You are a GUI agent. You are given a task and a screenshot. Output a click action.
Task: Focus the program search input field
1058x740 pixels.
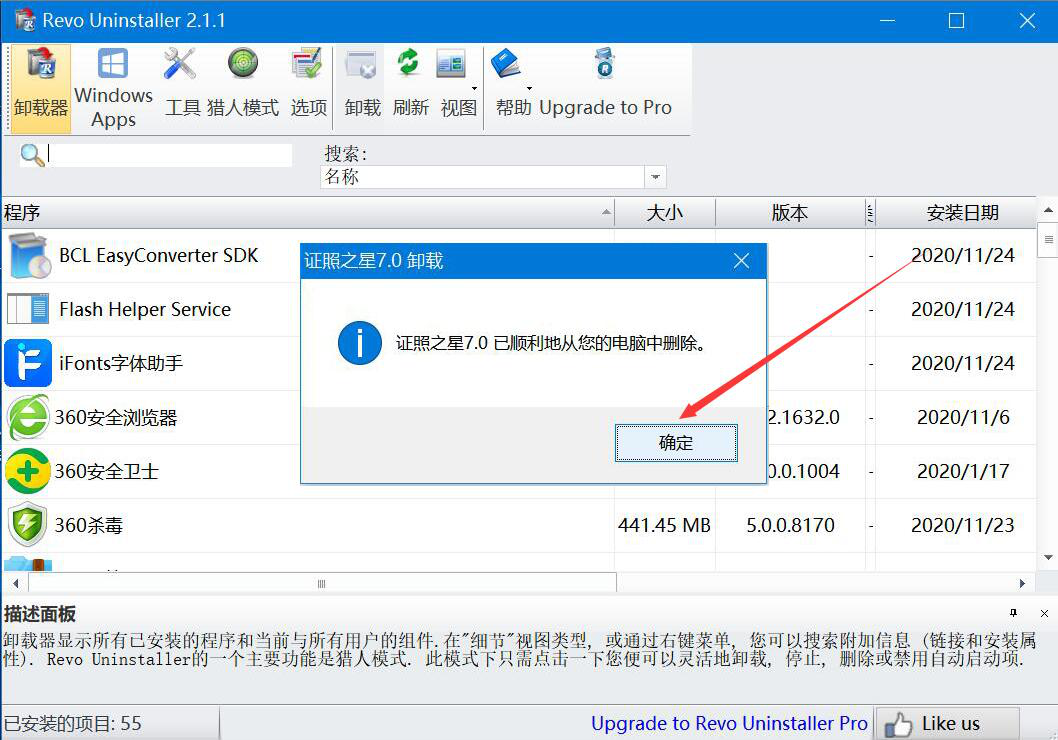tap(169, 155)
